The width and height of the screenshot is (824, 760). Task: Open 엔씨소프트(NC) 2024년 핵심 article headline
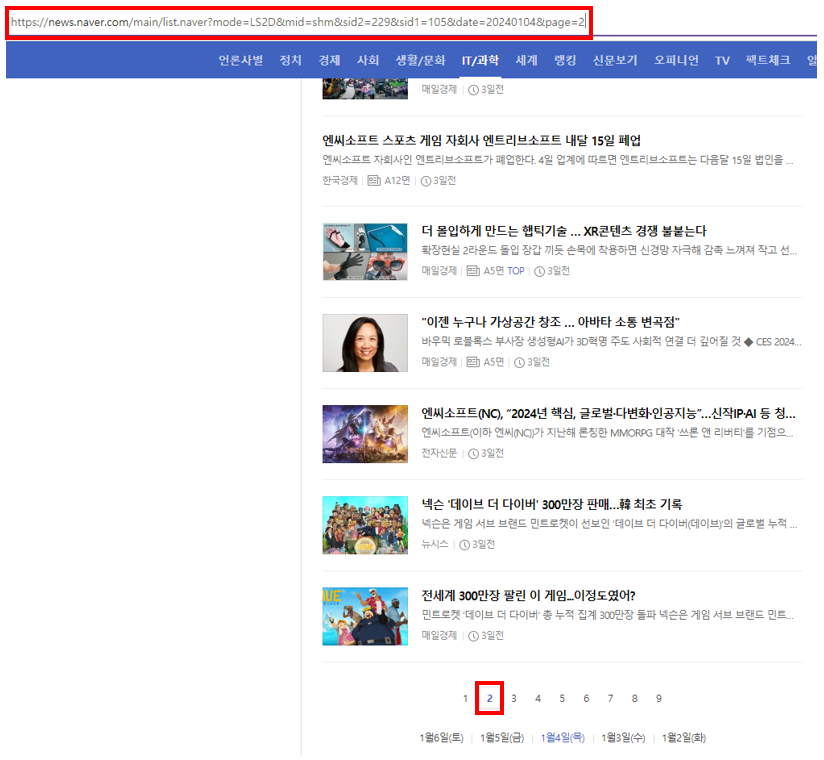click(609, 413)
